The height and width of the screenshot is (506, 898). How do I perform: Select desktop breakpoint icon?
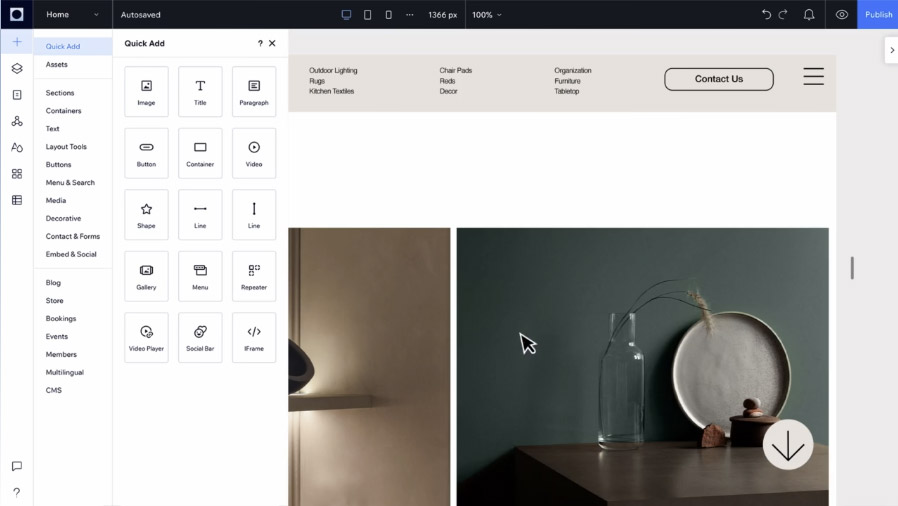coord(346,15)
